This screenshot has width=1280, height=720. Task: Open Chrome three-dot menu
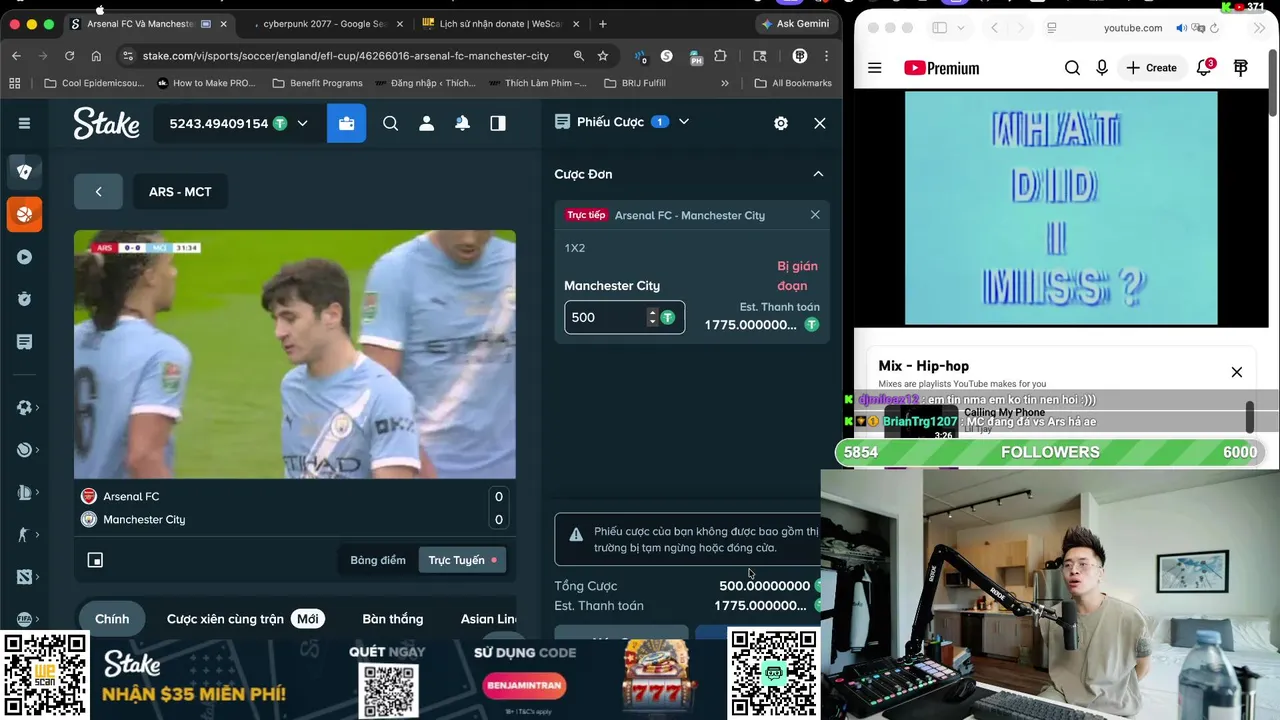[x=826, y=56]
